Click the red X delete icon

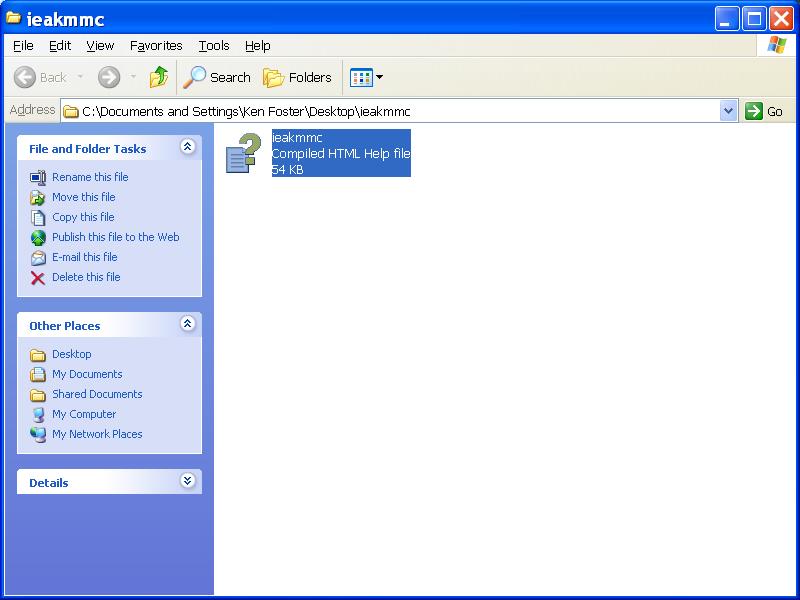(38, 278)
